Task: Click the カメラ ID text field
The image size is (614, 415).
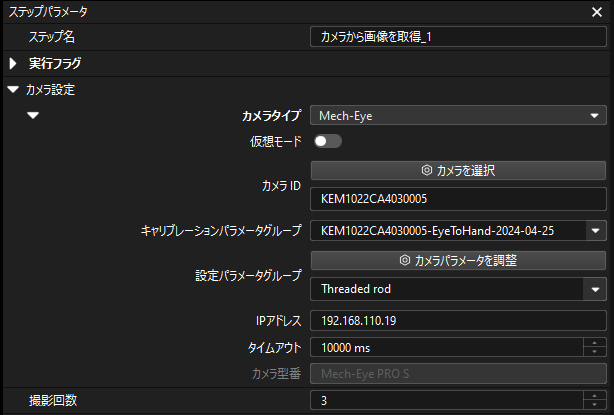Action: (458, 198)
